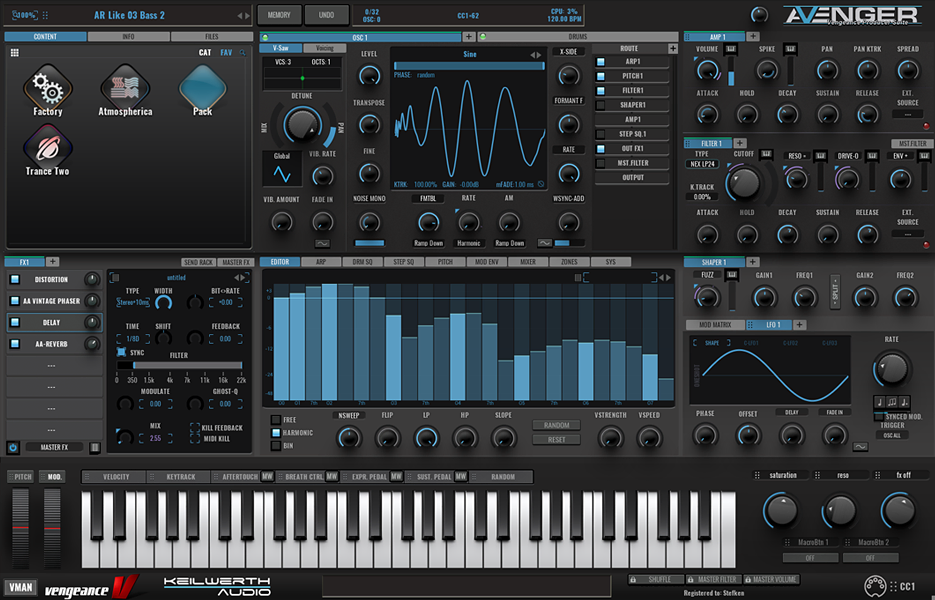Click the Keilwerth Audio logo
The width and height of the screenshot is (935, 600).
click(x=217, y=586)
